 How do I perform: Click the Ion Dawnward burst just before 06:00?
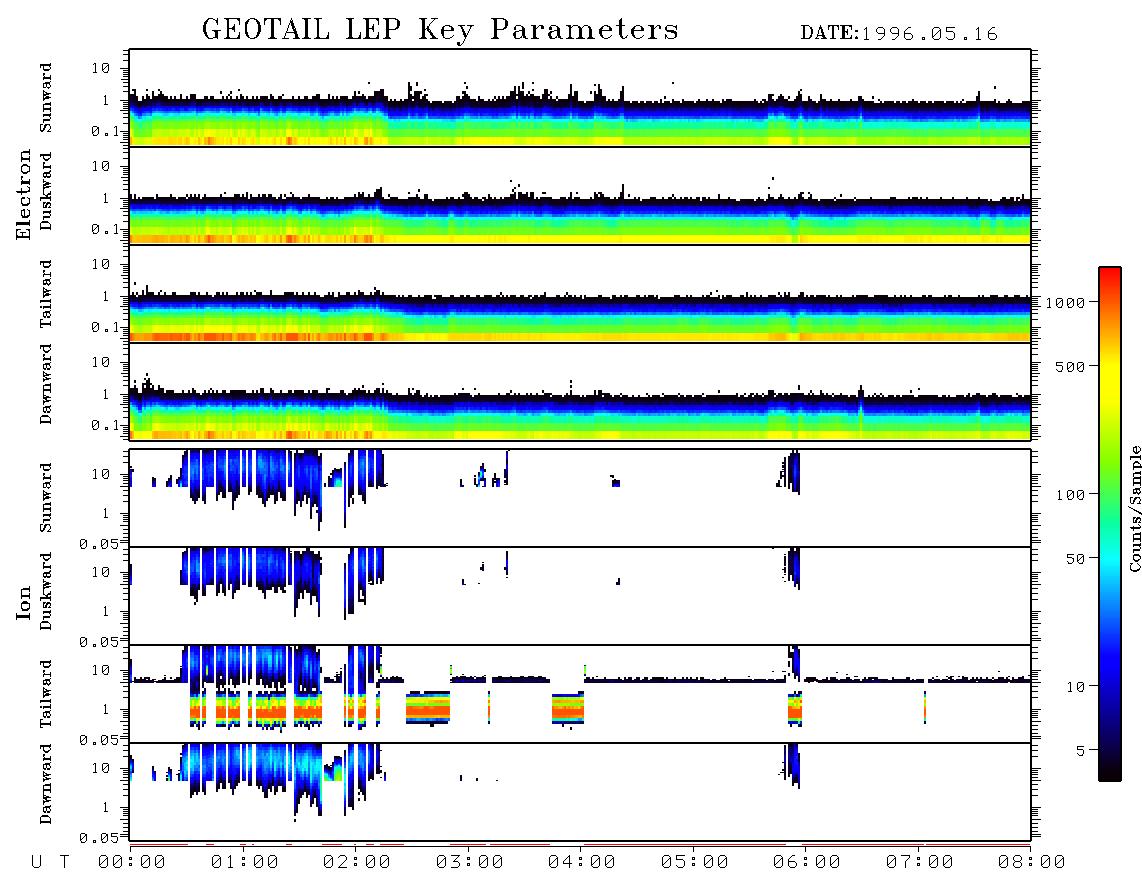point(792,765)
